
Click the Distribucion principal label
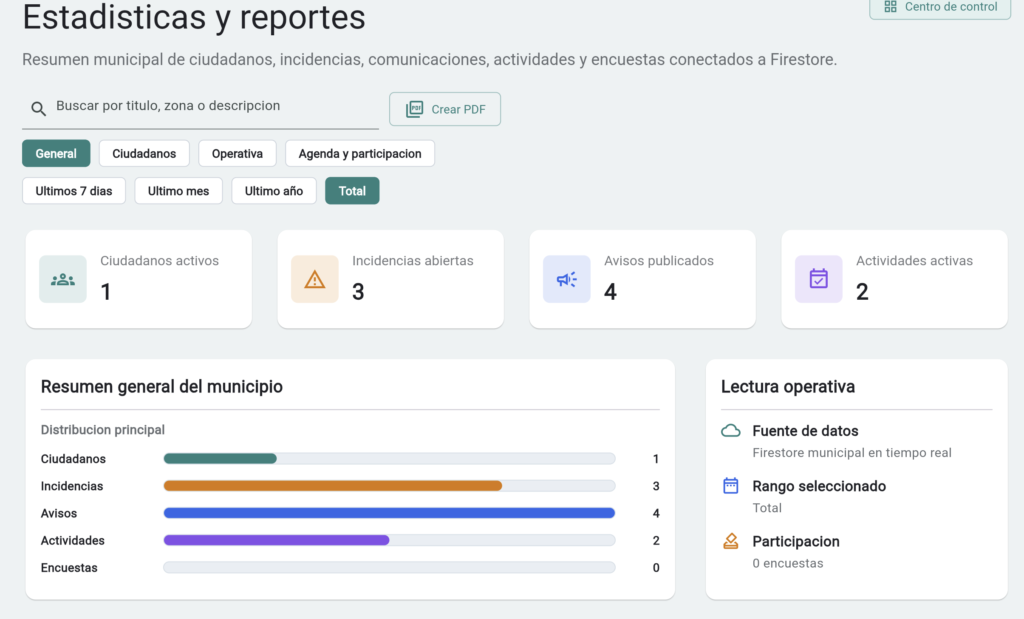coord(103,430)
